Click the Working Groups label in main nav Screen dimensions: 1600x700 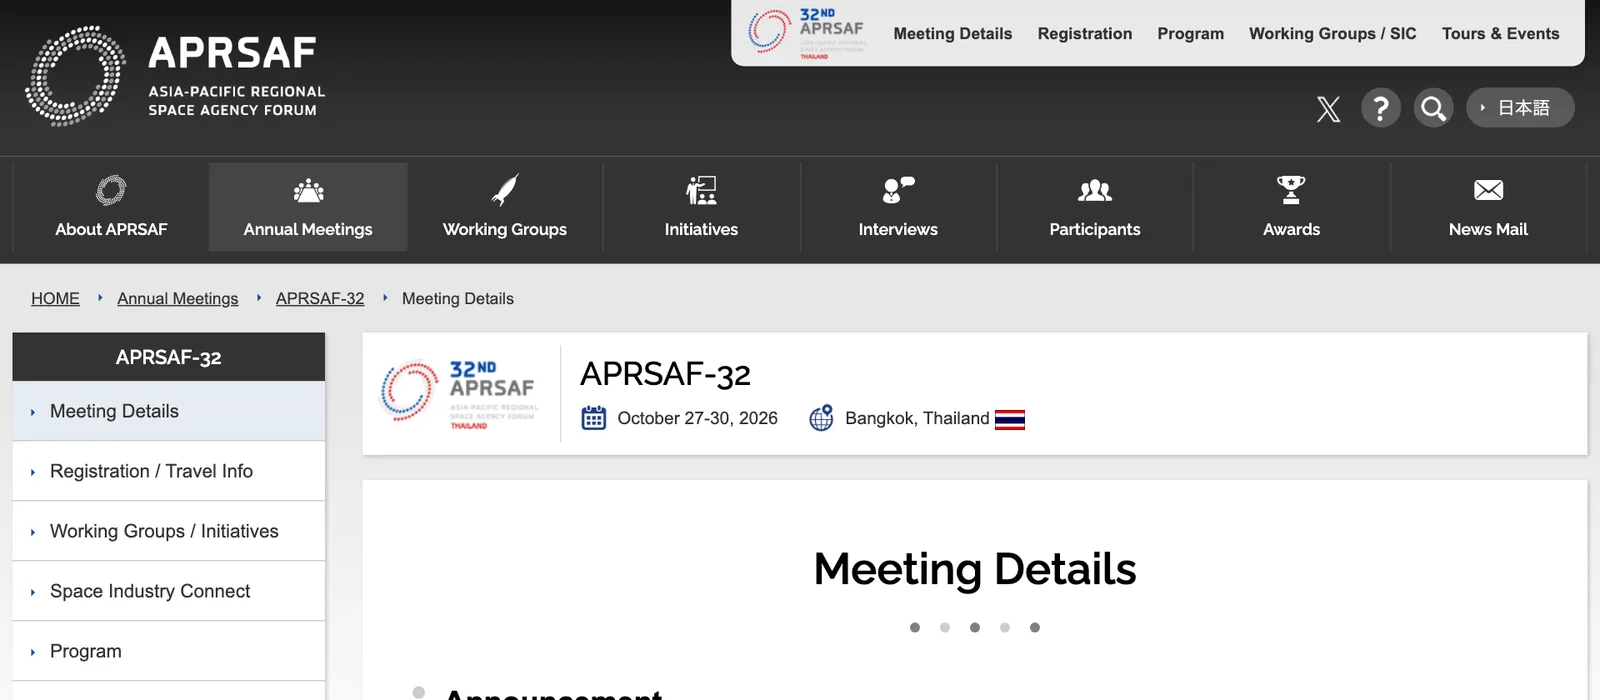(505, 229)
